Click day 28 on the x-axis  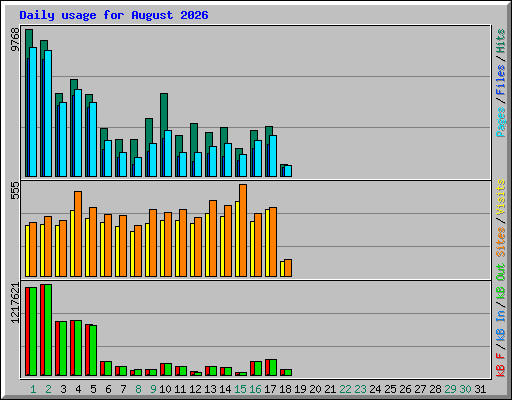[435, 389]
